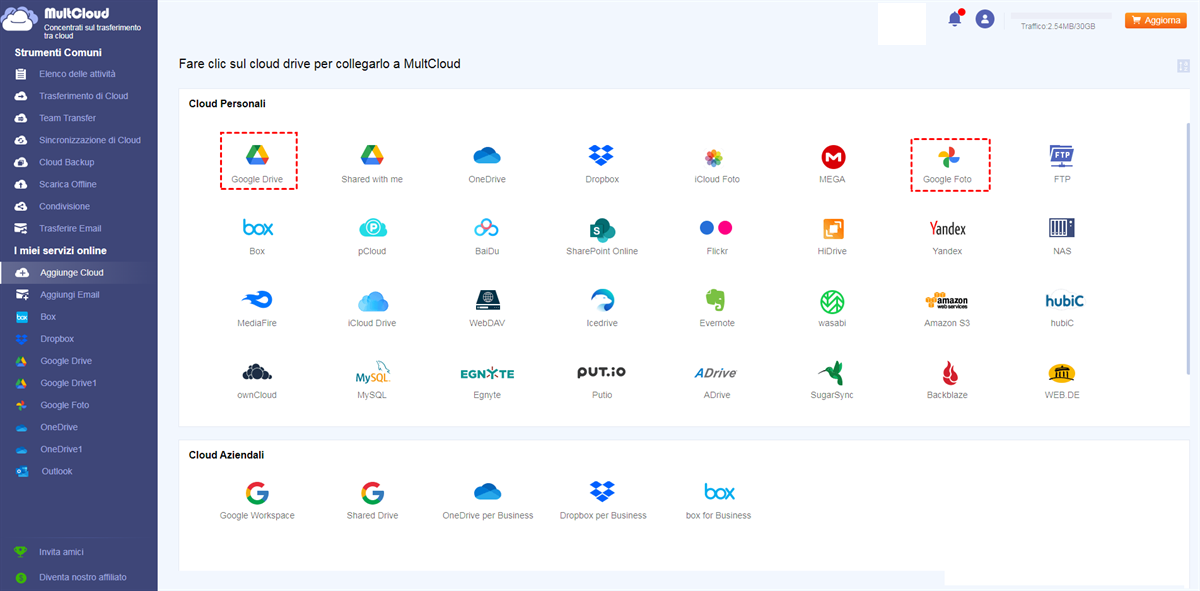The image size is (1200, 591).
Task: Add Flickr account
Action: 716,228
